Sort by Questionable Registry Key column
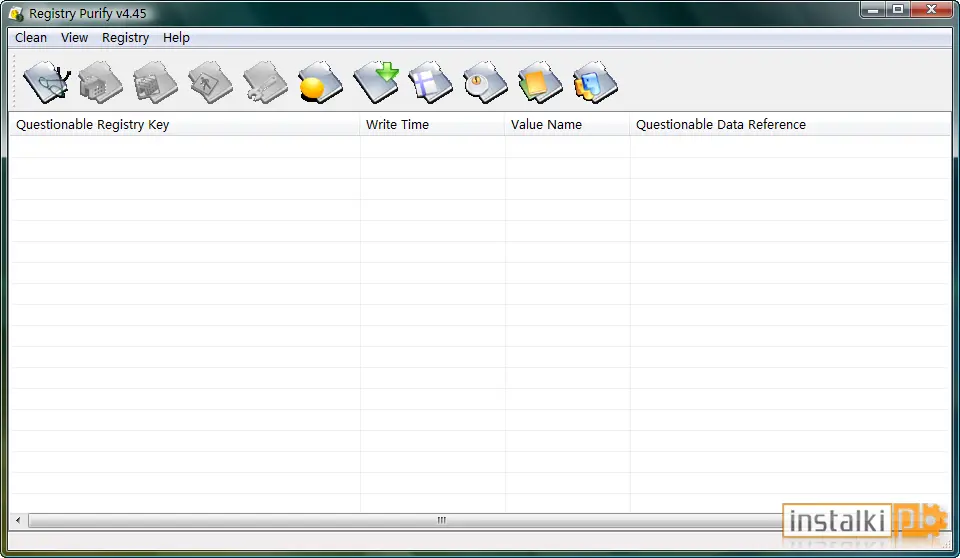 184,124
